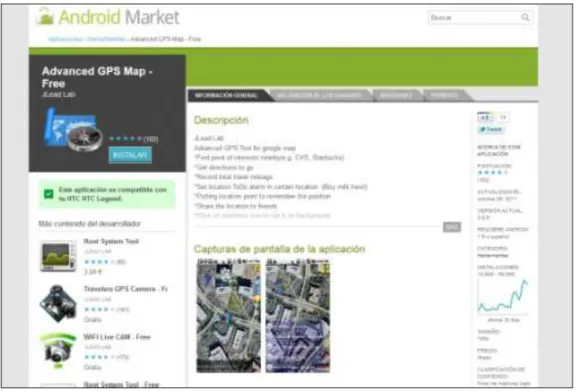
Task: Open the WiFi Live CAM - Free title link
Action: point(117,337)
